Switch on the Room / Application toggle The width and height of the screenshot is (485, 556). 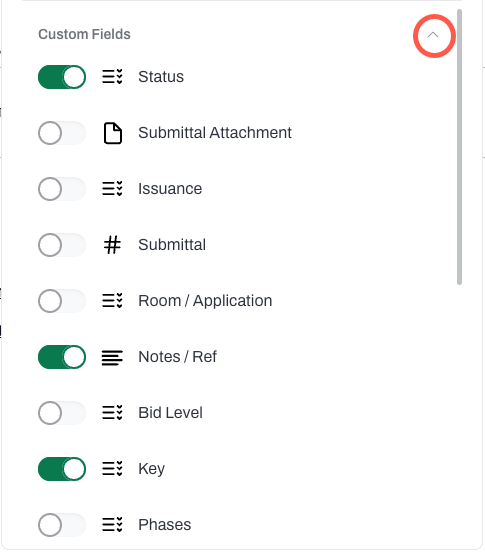pos(62,301)
